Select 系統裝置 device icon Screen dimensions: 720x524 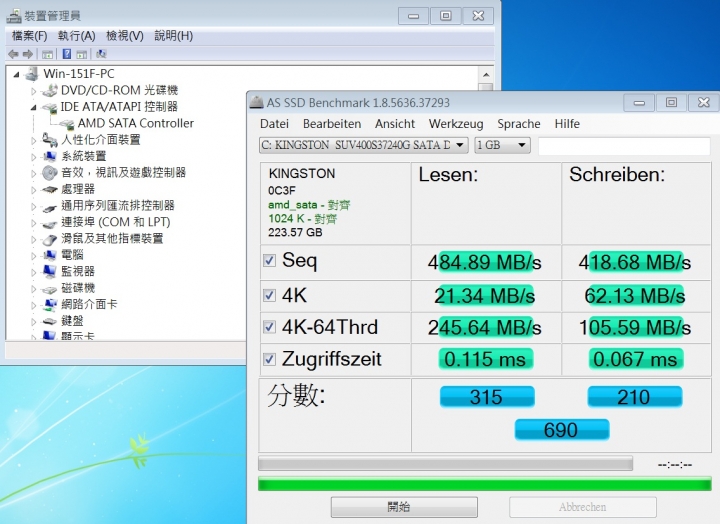tap(50, 156)
